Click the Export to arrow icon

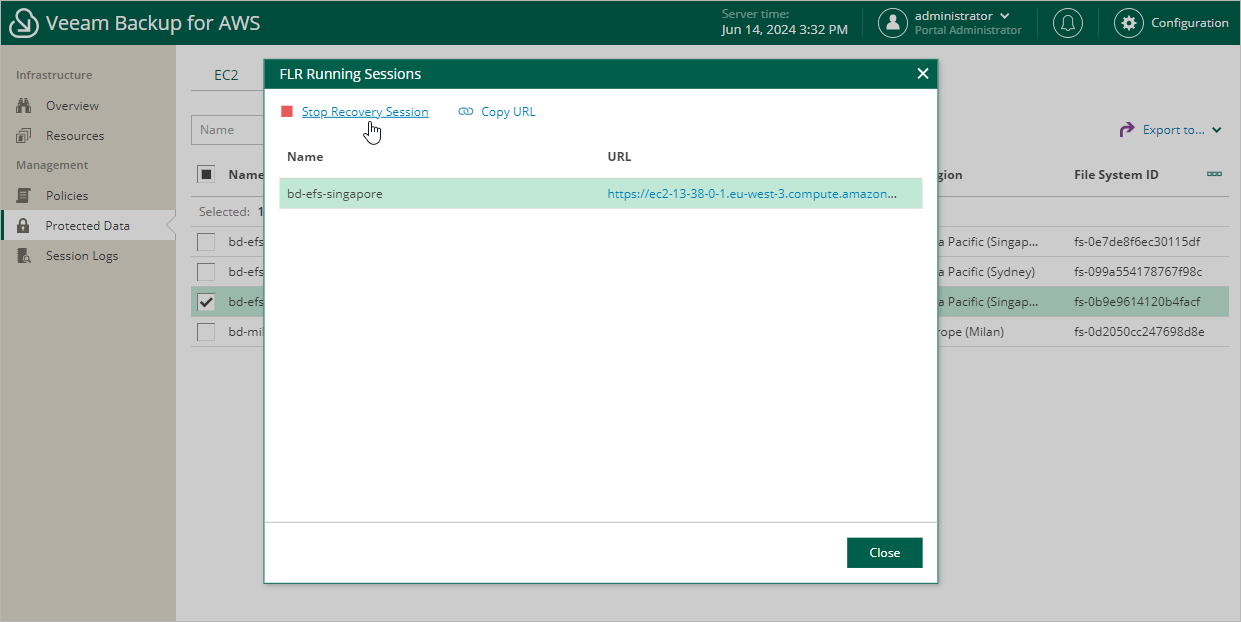click(x=1127, y=130)
